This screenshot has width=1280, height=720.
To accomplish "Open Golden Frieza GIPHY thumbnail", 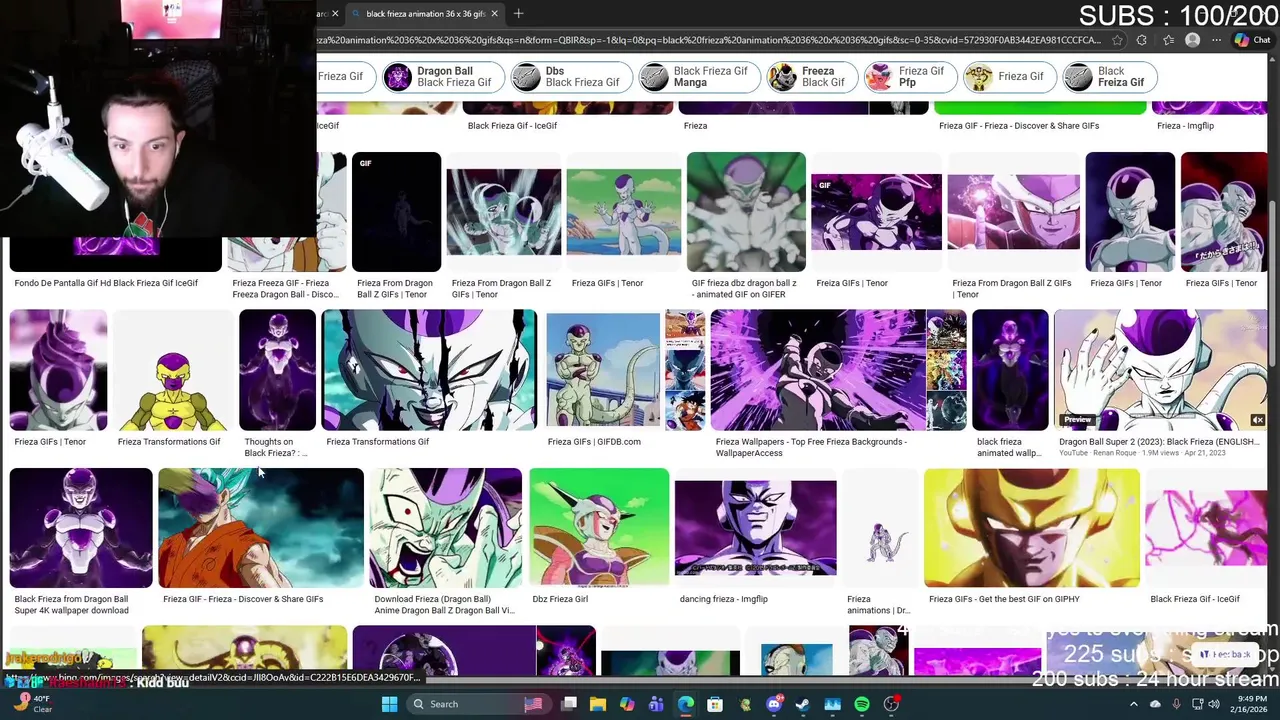I will pyautogui.click(x=1031, y=528).
